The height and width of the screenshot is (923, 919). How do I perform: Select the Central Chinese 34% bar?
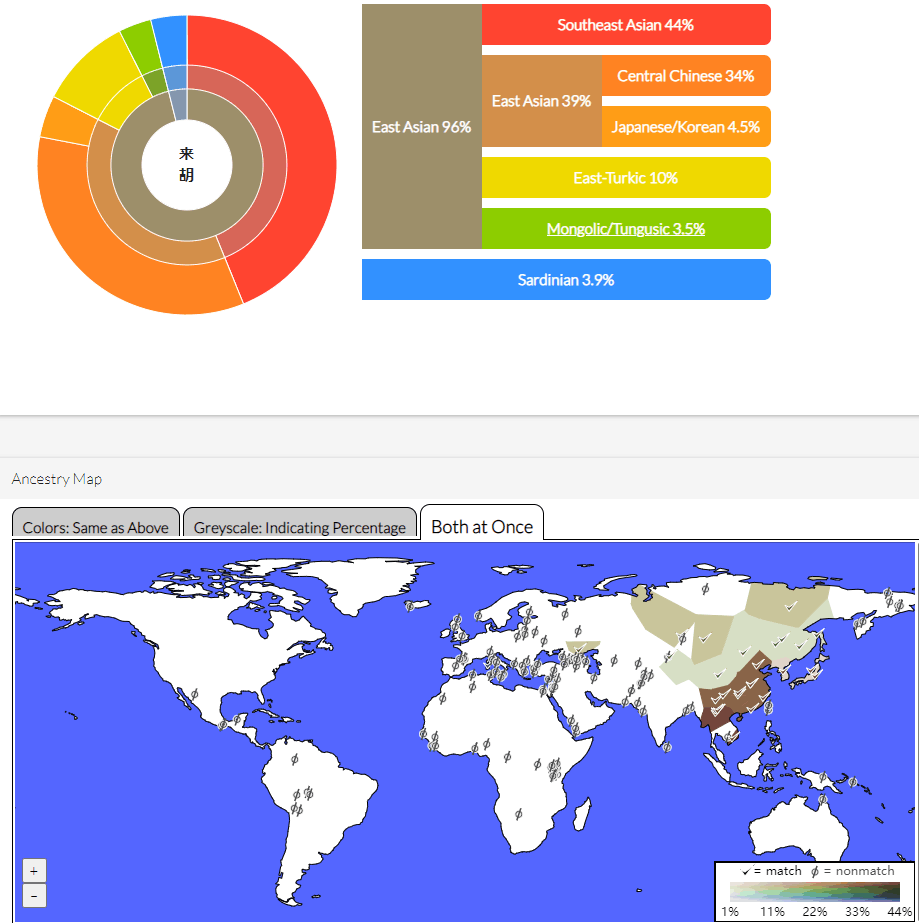686,75
